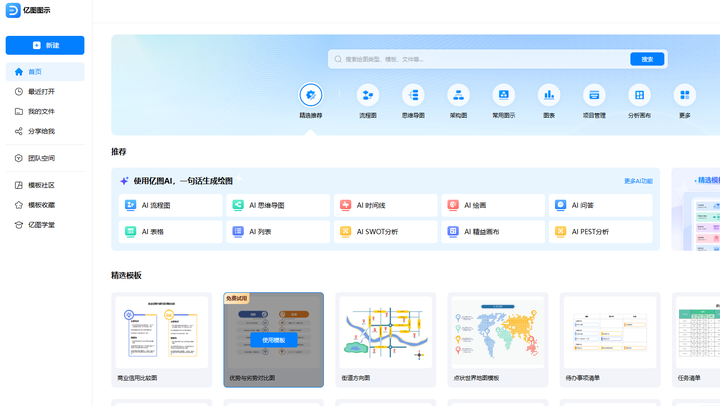This screenshot has height=406, width=720.
Task: Click the 免费试用 badge on template
Action: 236,298
